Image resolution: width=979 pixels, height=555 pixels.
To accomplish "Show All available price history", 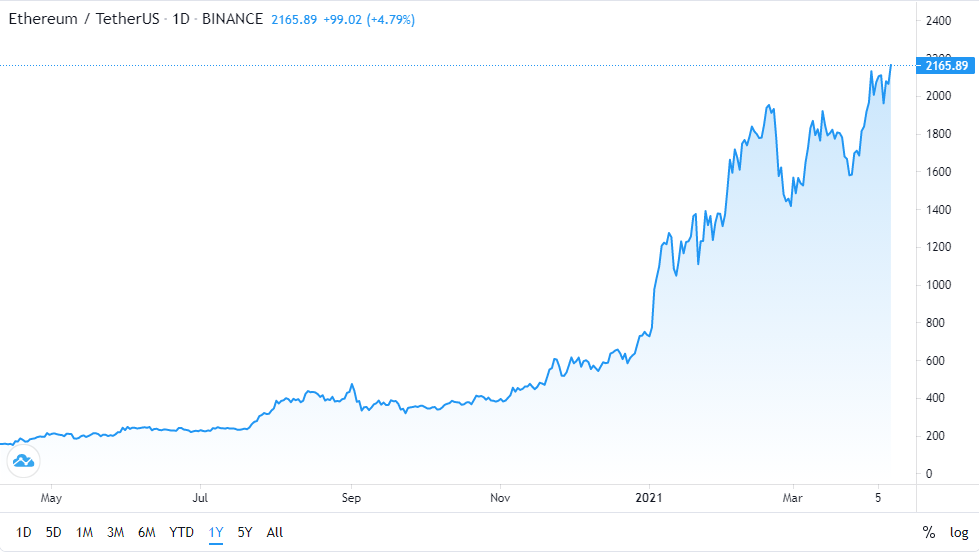I will tap(275, 532).
